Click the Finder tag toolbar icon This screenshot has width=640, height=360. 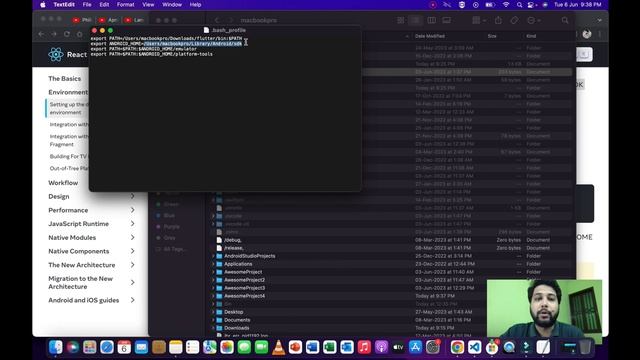click(514, 20)
